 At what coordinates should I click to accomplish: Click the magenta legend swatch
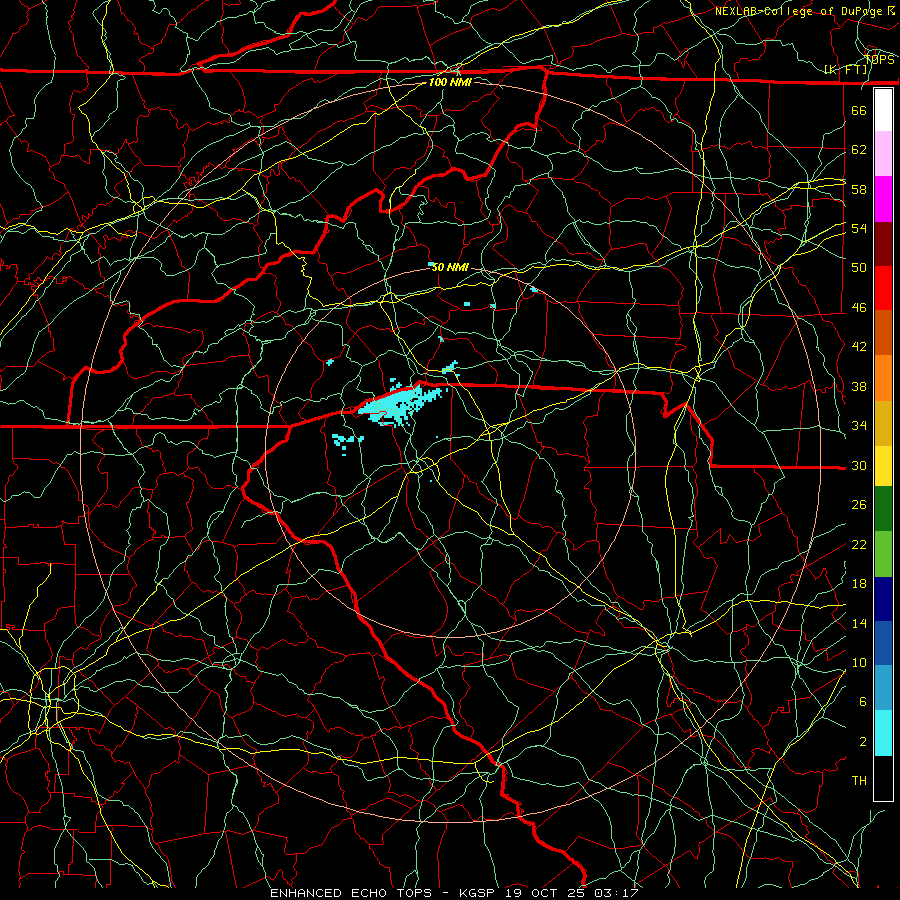click(x=883, y=199)
